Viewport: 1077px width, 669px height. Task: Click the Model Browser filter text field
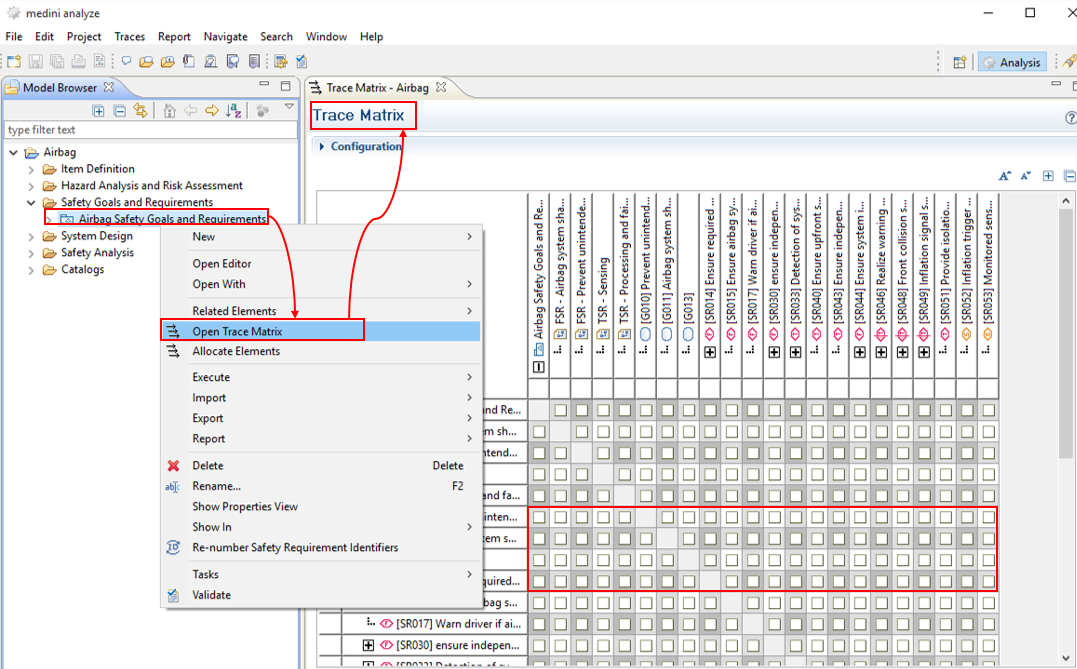click(x=150, y=130)
